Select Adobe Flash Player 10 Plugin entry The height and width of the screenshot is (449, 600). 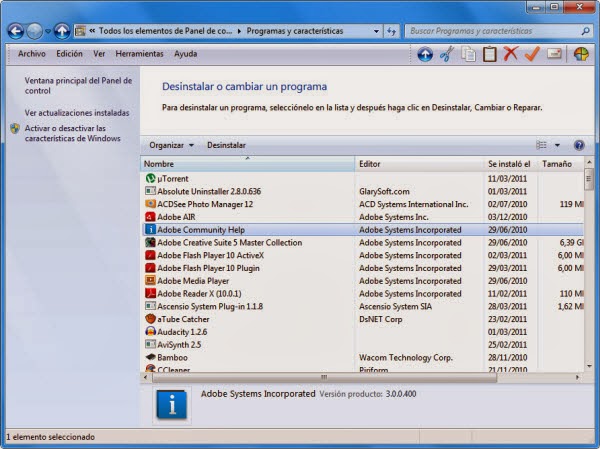362,268
